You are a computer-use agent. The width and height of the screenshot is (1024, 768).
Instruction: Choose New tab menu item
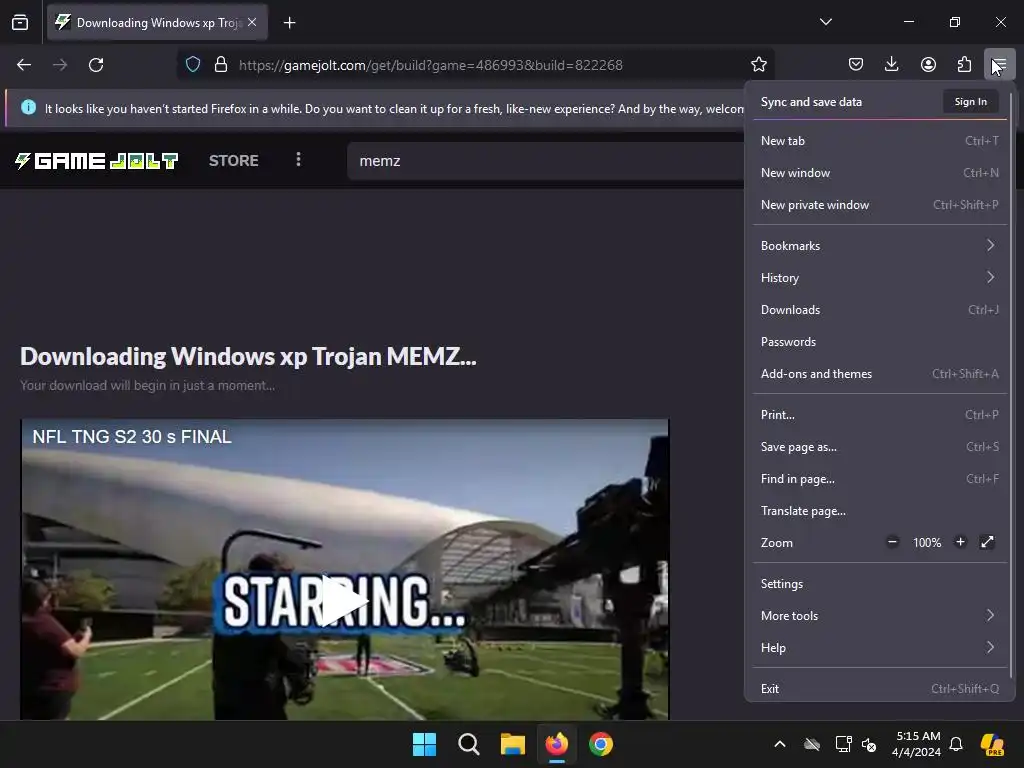coord(879,140)
